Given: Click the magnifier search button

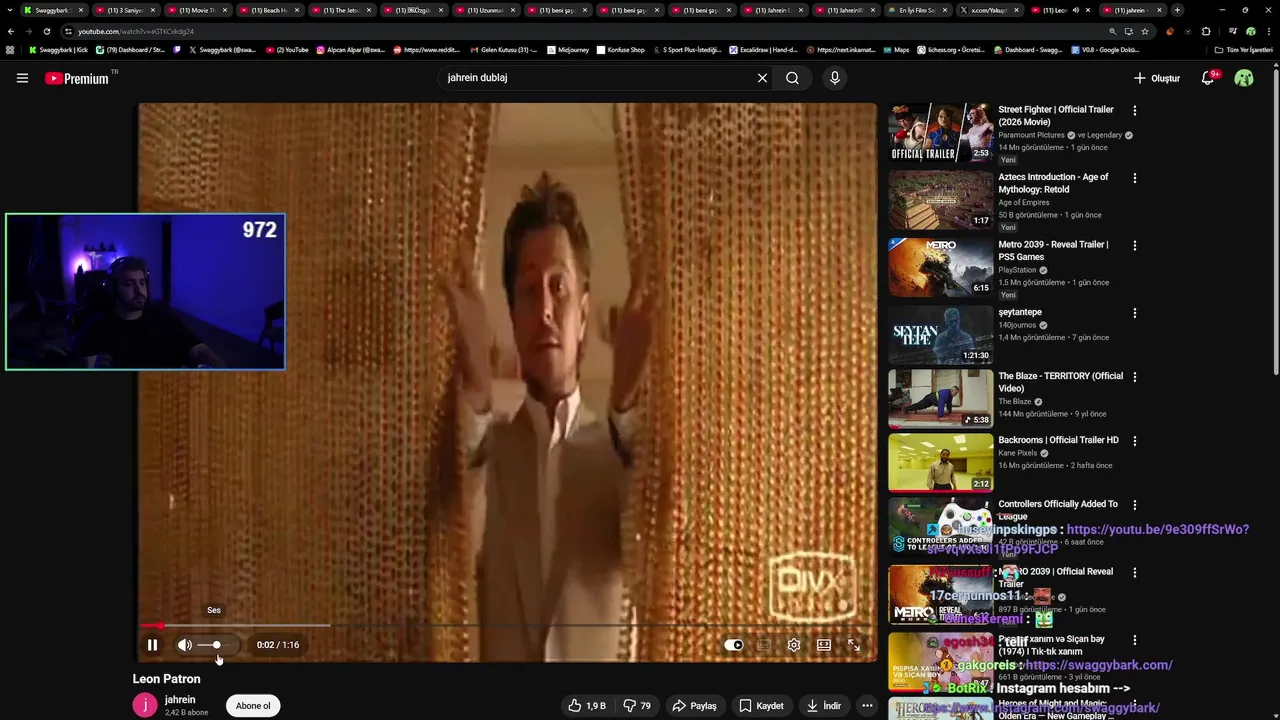Looking at the screenshot, I should point(792,78).
